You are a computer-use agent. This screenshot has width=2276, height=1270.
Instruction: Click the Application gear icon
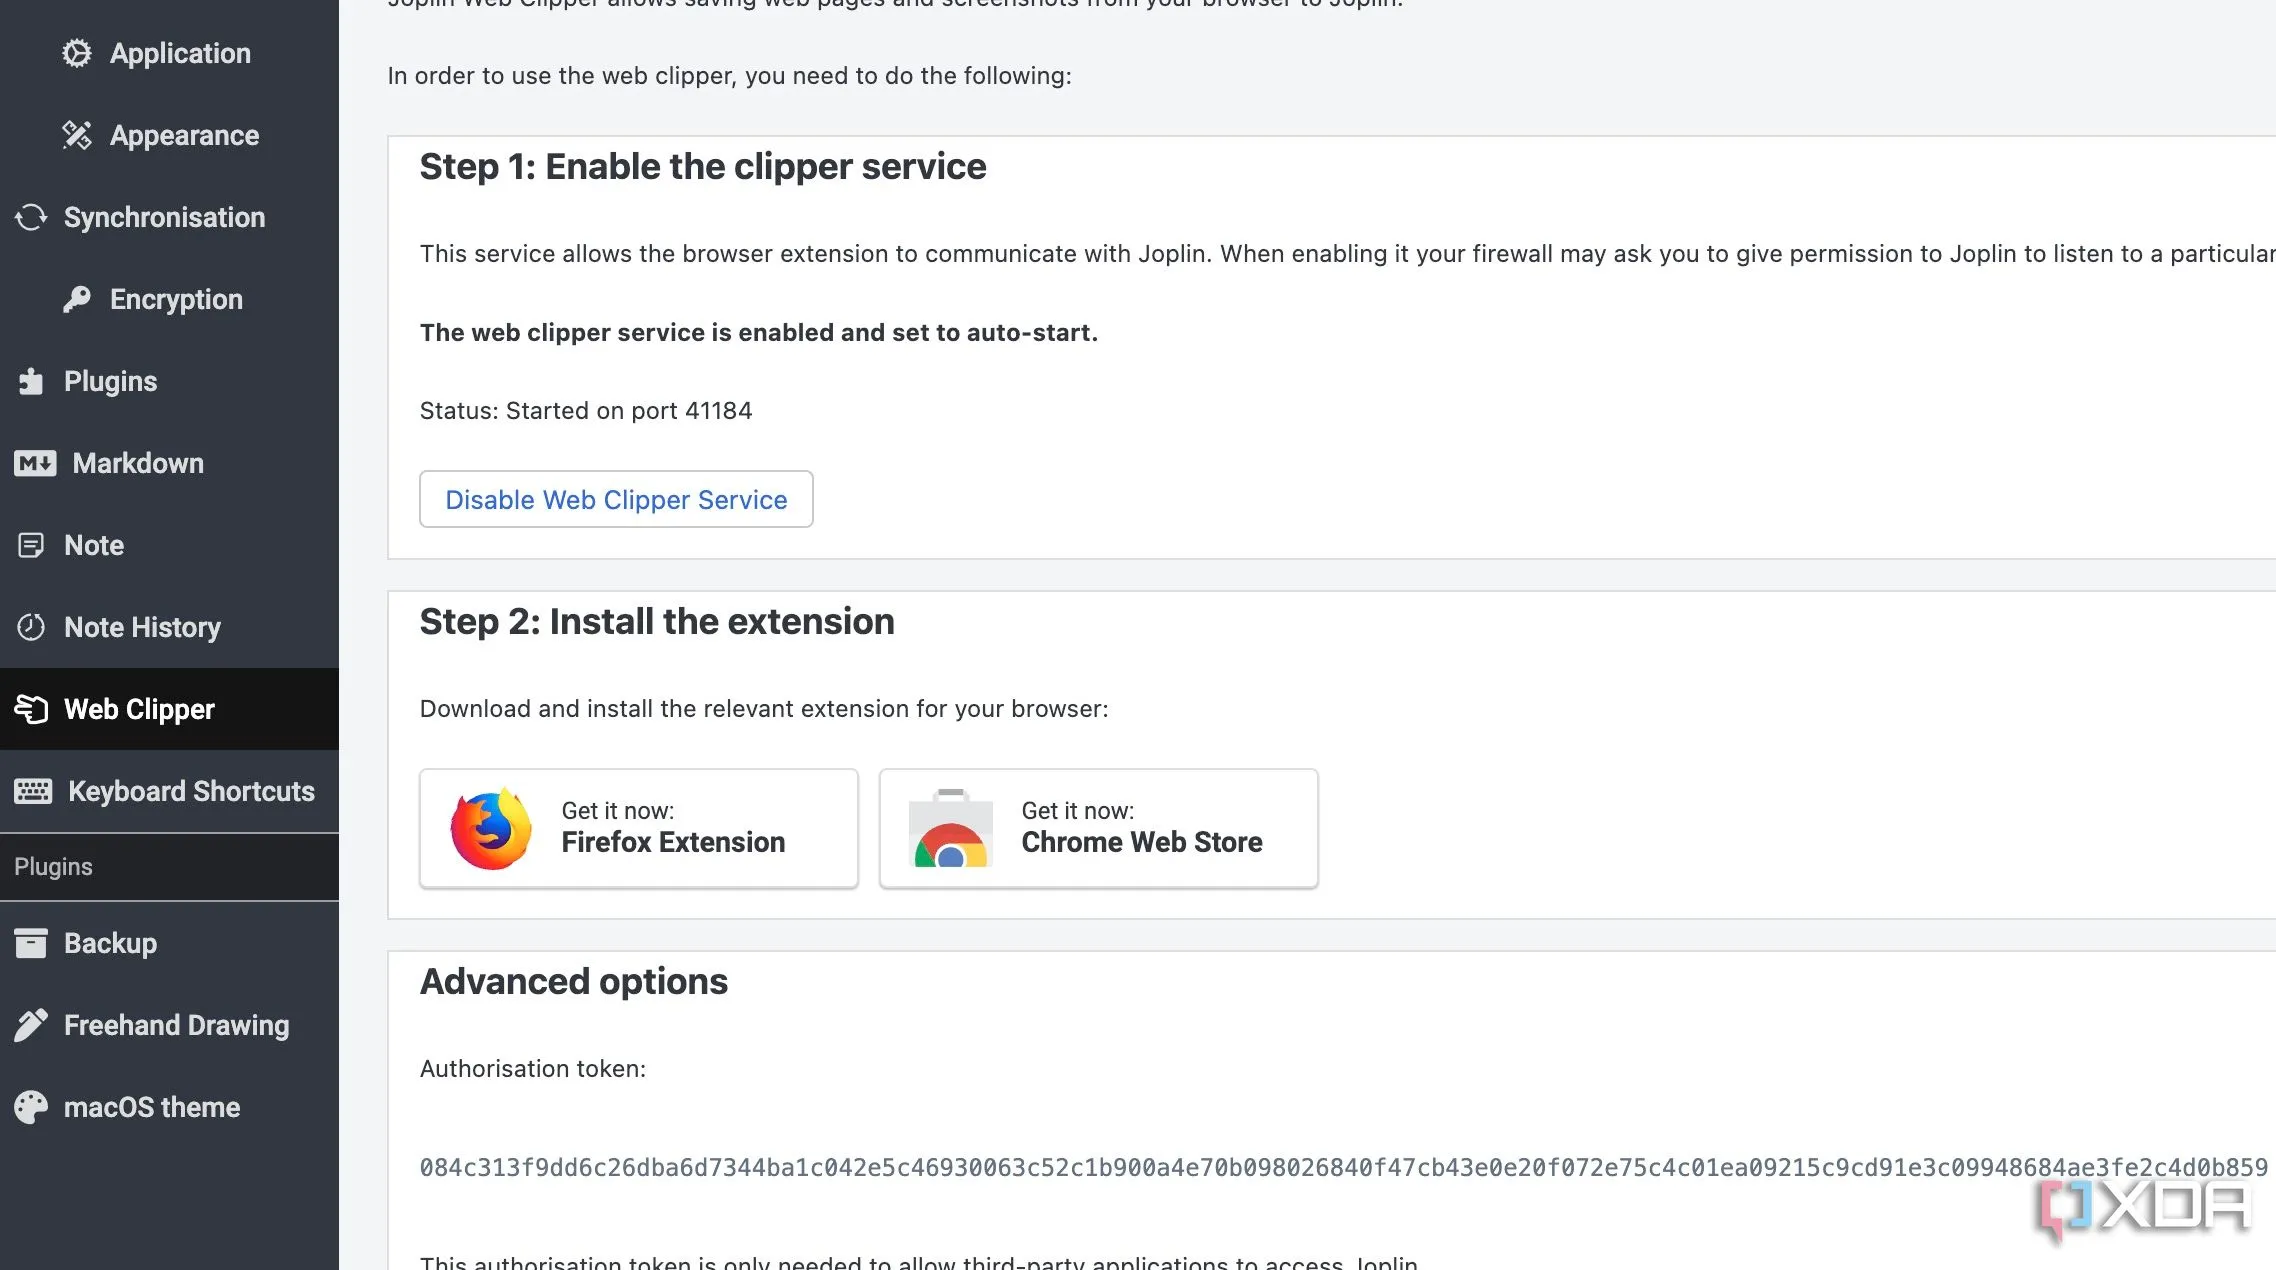tap(77, 53)
